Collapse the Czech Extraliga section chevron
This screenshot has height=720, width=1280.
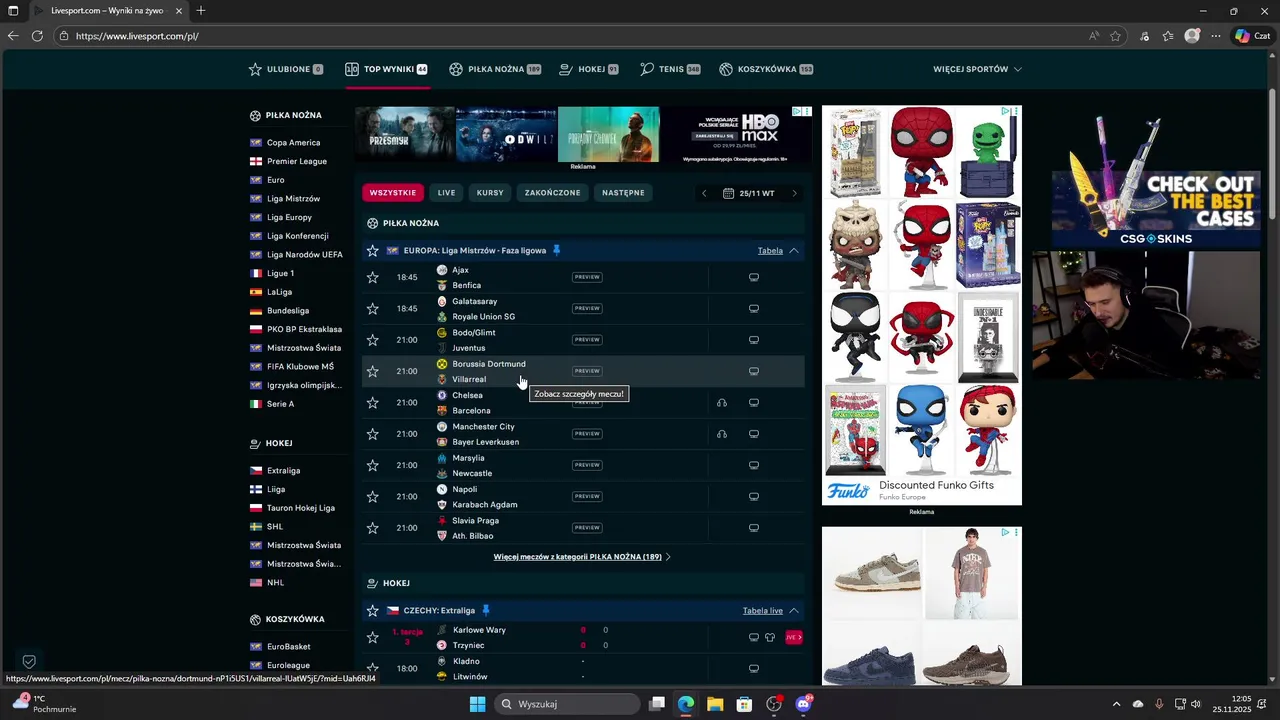[794, 611]
